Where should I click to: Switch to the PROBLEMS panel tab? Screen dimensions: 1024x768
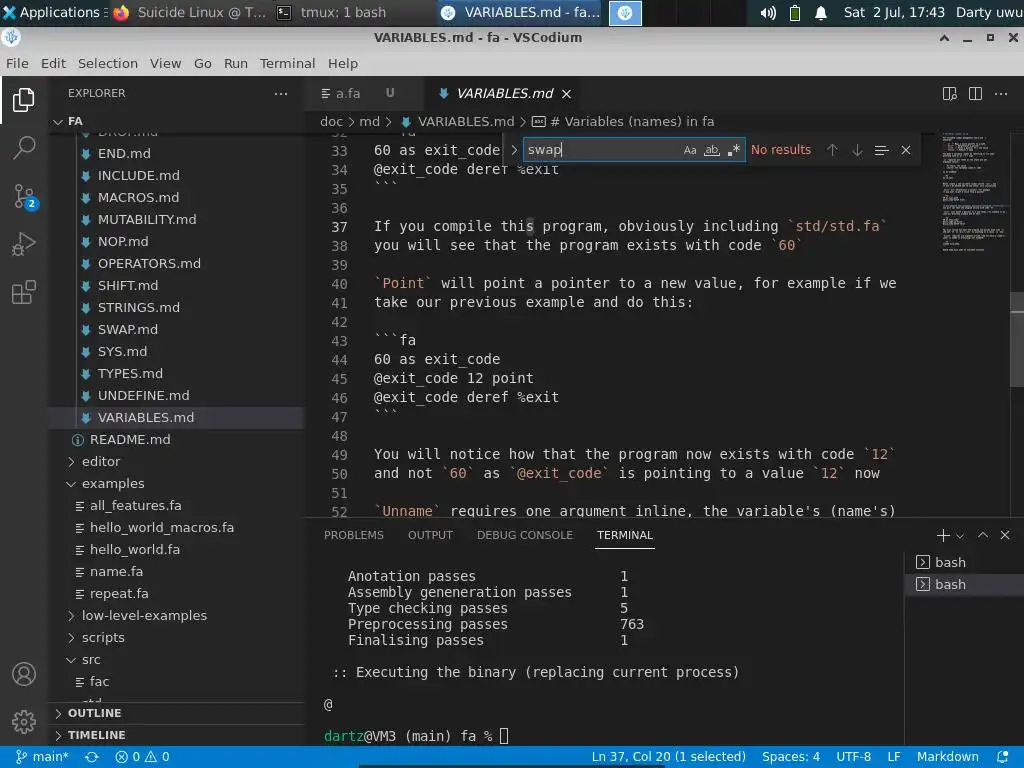(353, 535)
